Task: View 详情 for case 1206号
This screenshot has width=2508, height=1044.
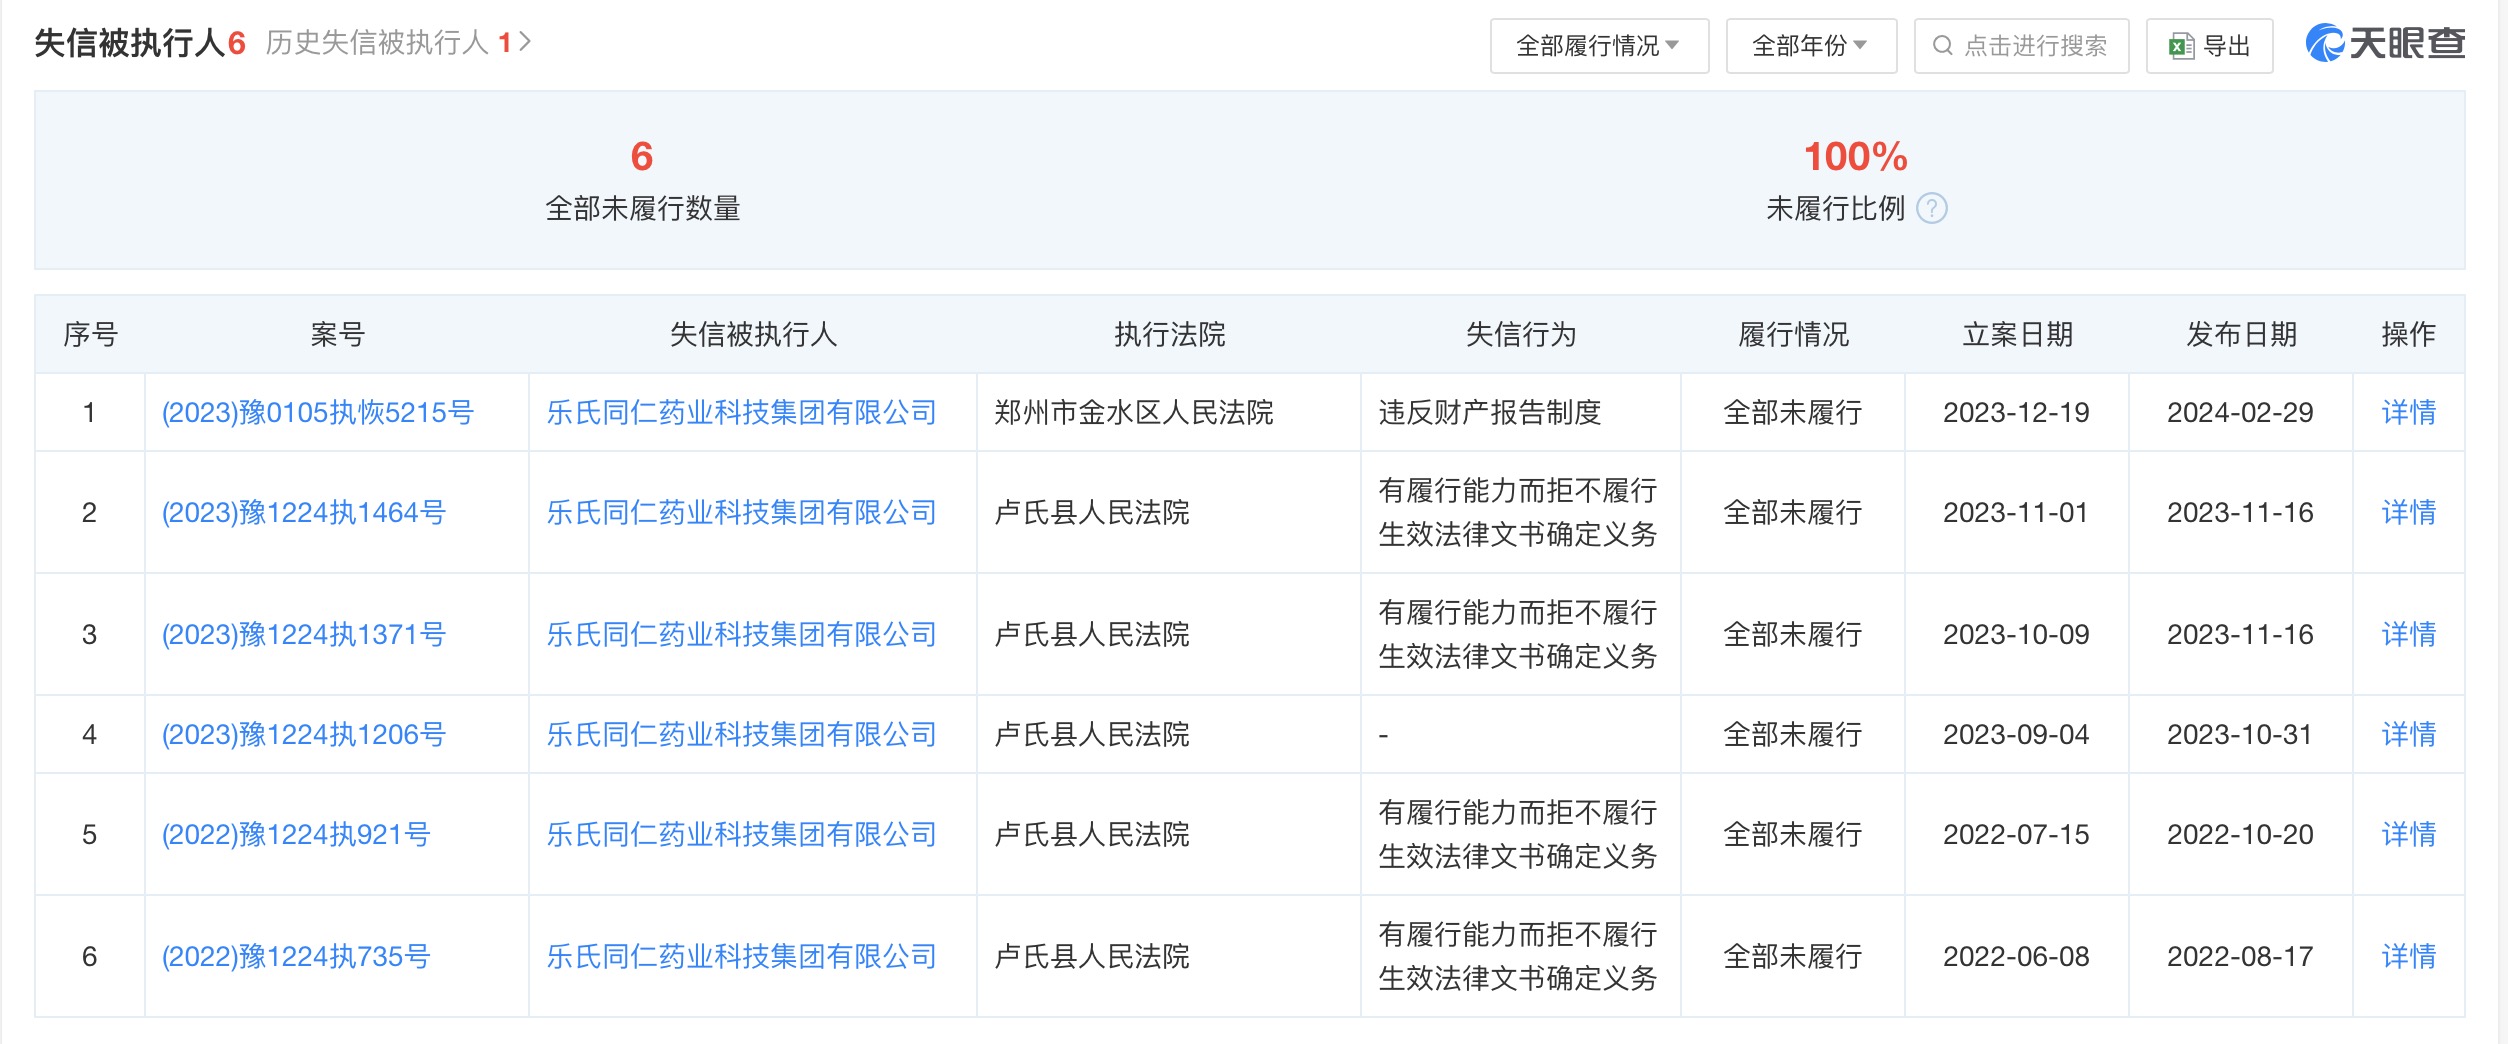Action: point(2408,734)
